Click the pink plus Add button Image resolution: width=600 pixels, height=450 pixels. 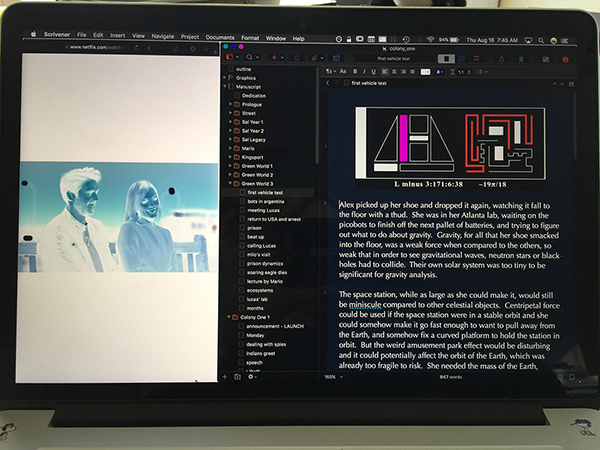274,57
